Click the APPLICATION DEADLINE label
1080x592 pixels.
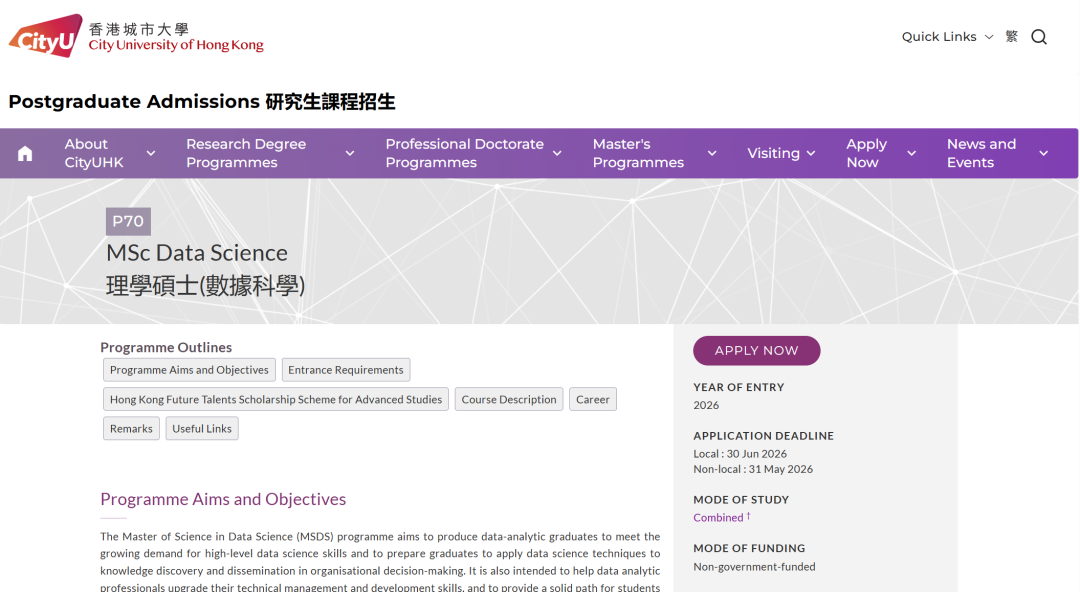tap(763, 436)
